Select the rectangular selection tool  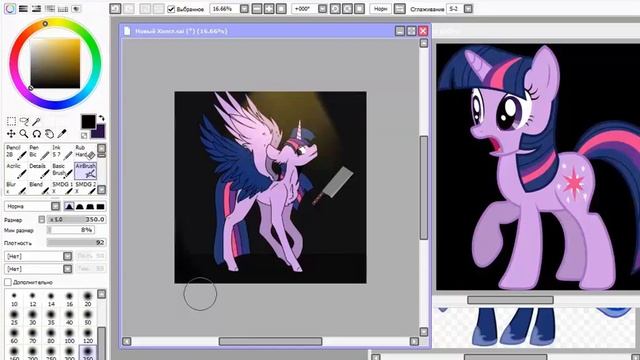(11, 121)
